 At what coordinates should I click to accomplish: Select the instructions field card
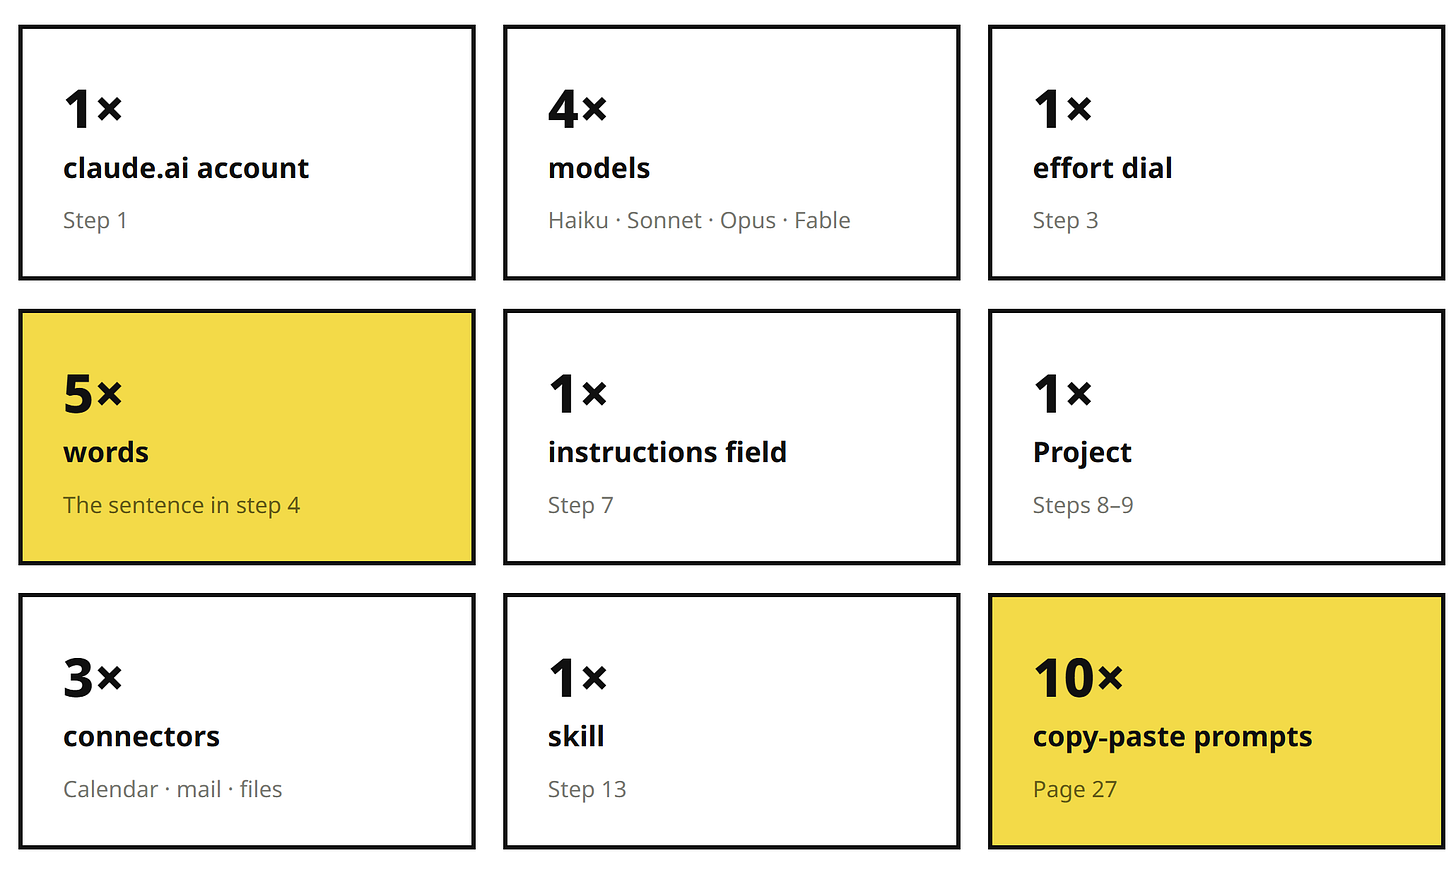point(732,437)
